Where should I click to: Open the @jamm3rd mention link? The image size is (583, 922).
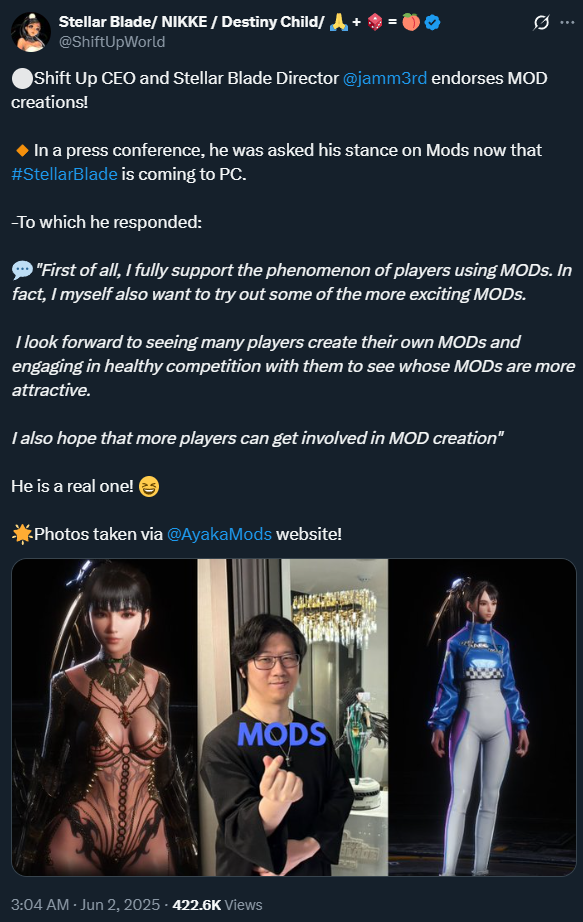(385, 78)
